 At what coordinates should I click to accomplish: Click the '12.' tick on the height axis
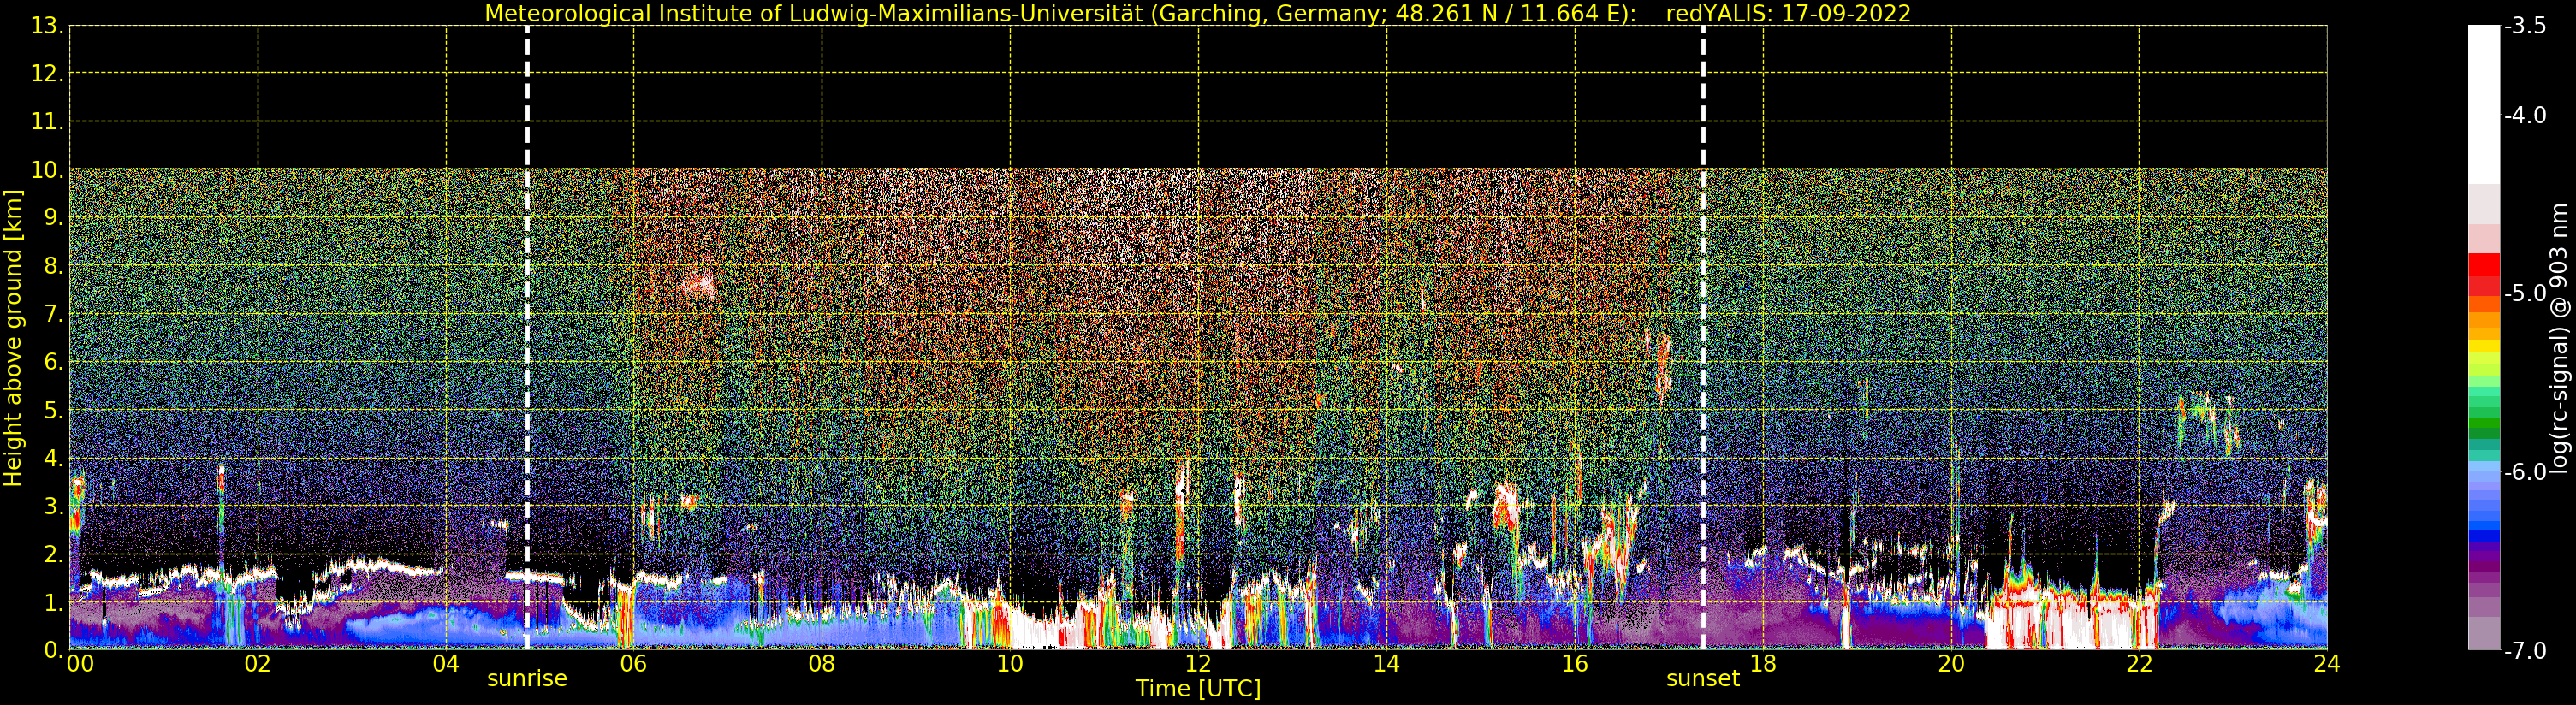tap(46, 74)
